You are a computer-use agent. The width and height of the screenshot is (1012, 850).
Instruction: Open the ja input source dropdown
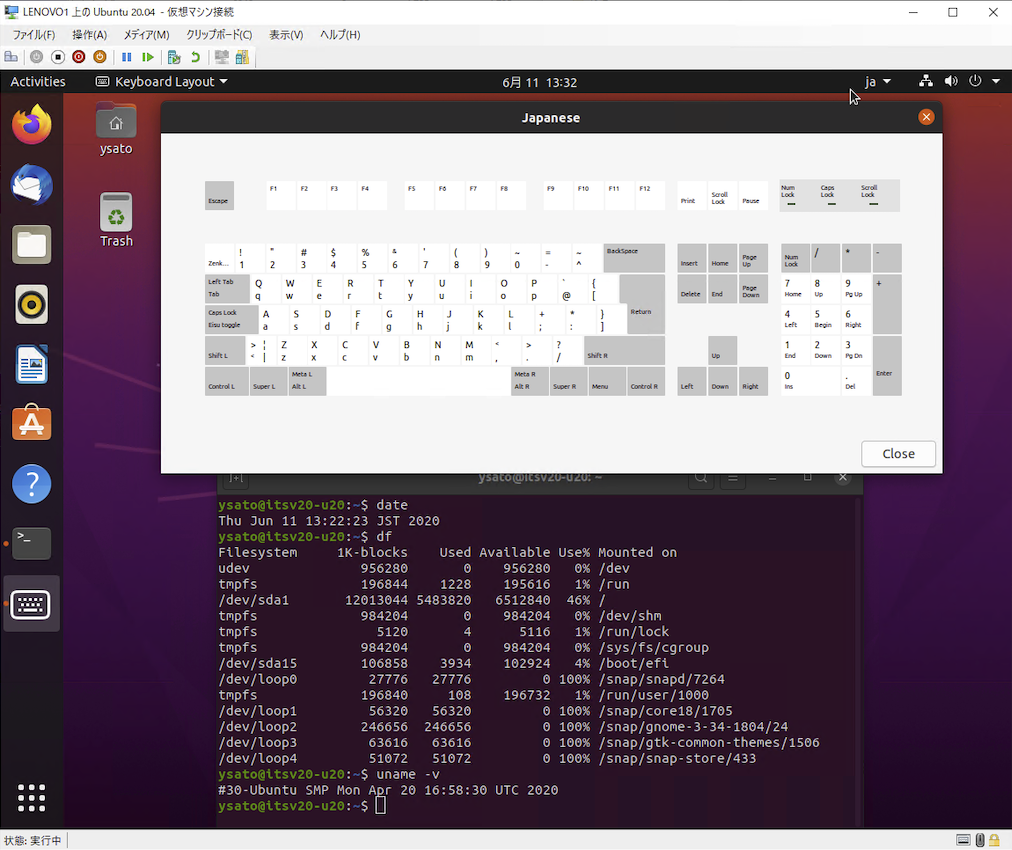[877, 82]
